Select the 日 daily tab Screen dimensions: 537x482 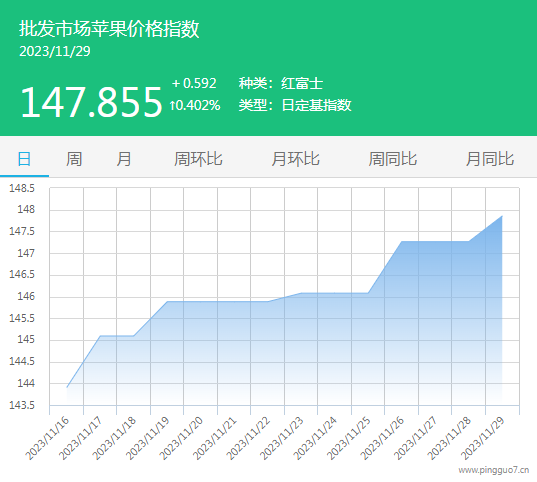[x=24, y=159]
